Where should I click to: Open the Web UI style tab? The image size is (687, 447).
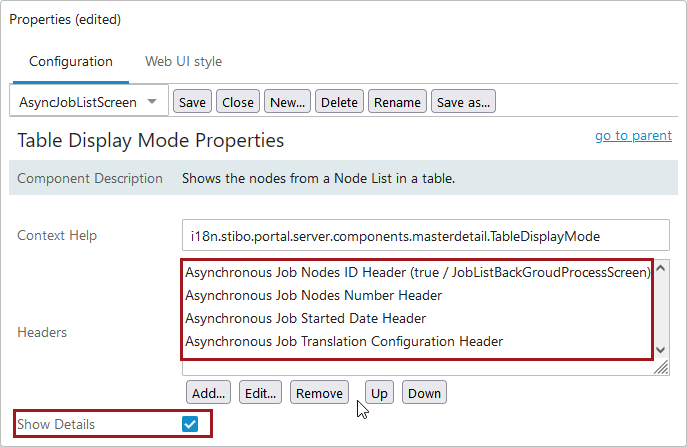pos(183,61)
